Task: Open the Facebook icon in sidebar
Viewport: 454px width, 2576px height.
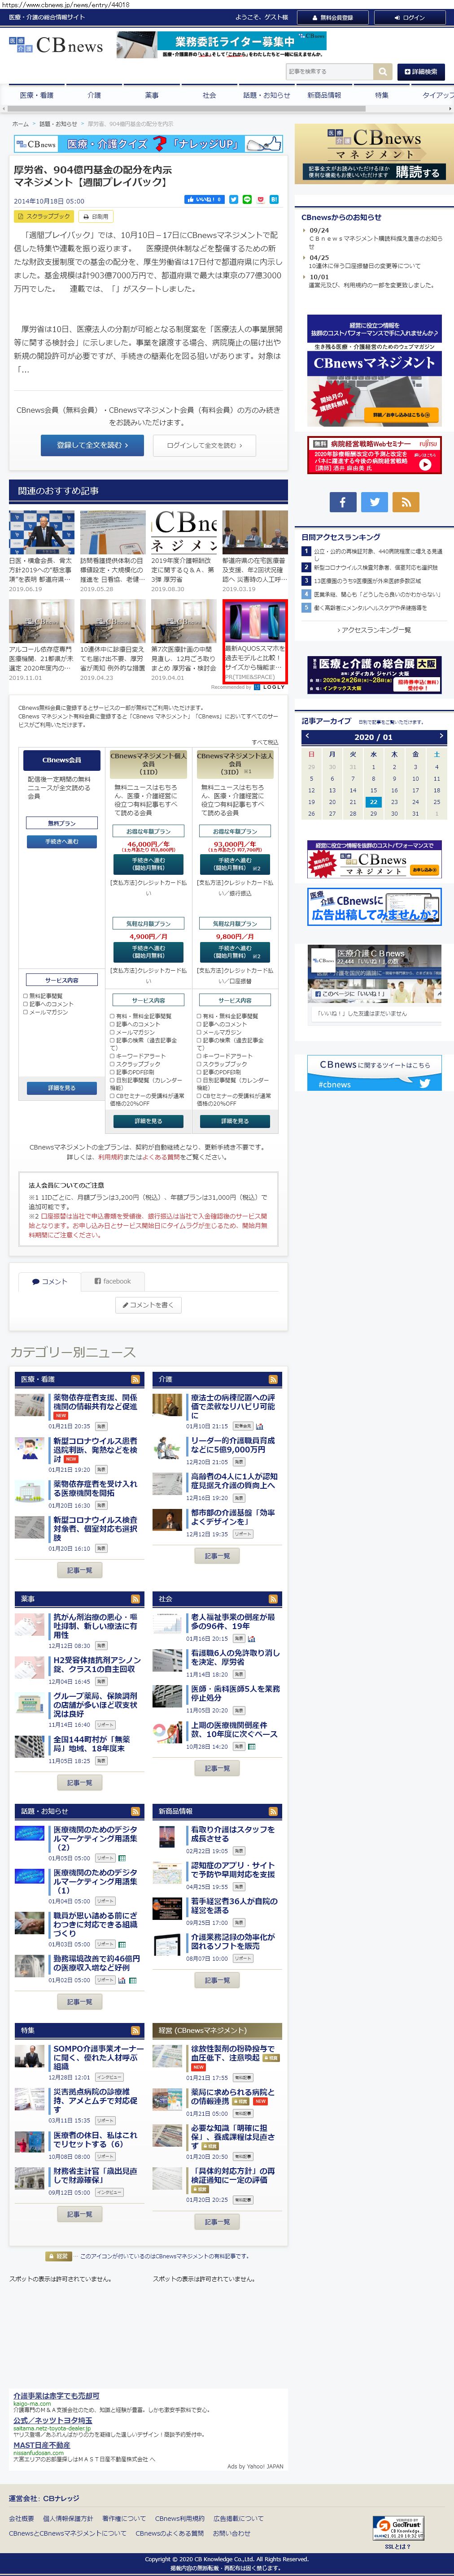Action: click(x=342, y=502)
